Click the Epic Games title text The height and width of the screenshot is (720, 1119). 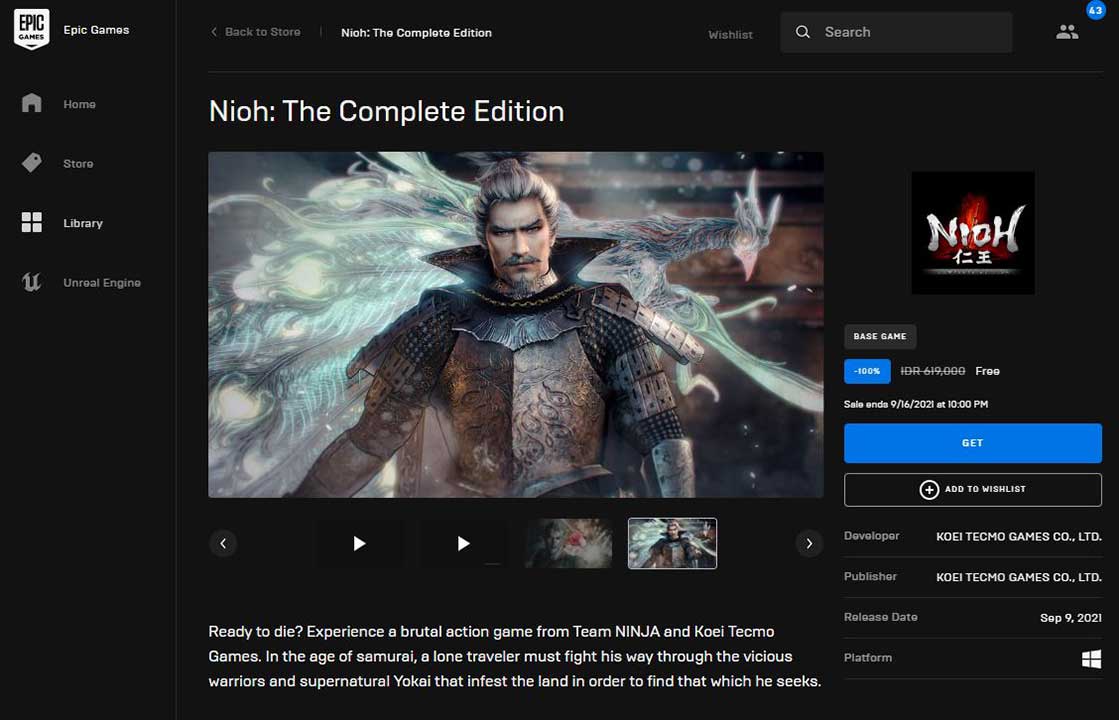(96, 30)
